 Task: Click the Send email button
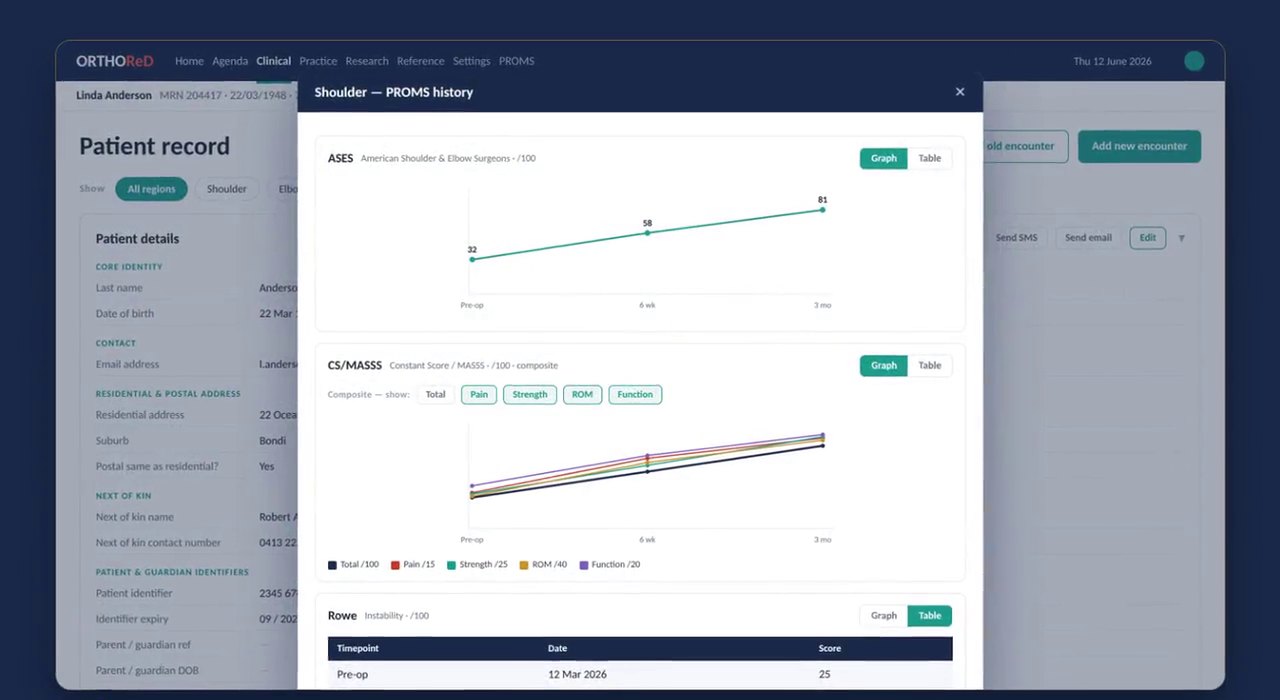[1088, 238]
